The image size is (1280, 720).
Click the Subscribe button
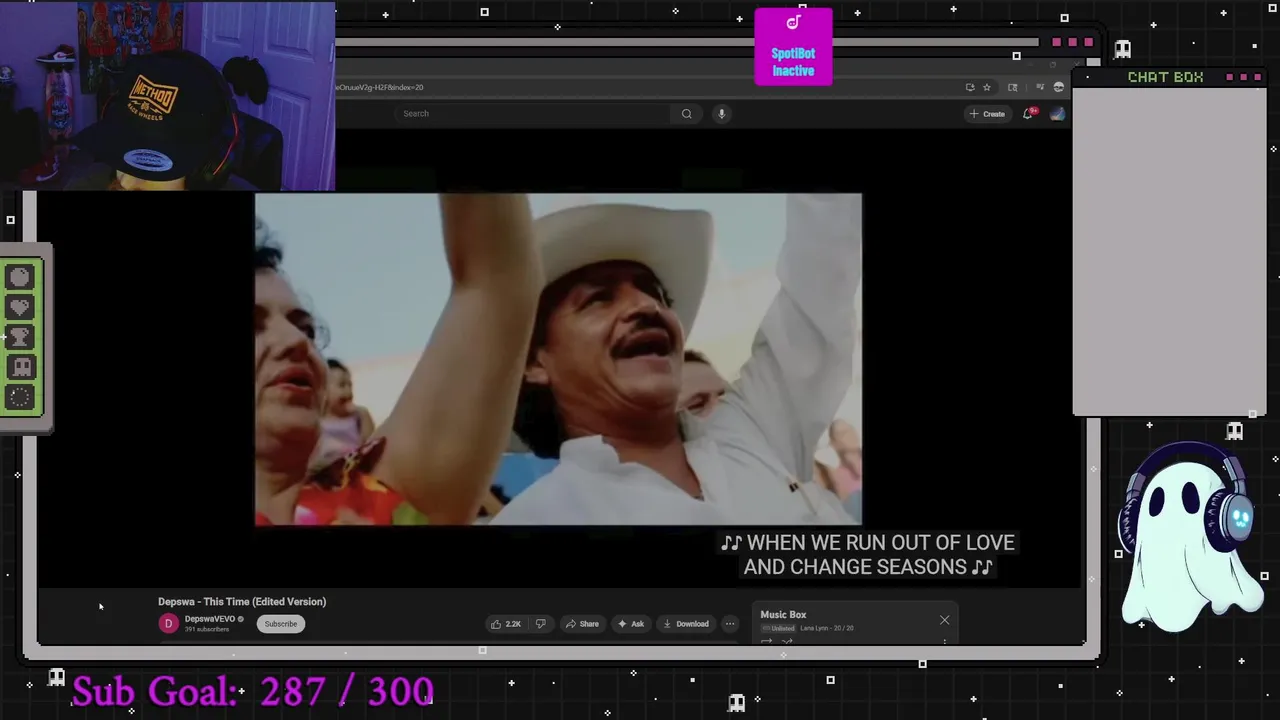[280, 624]
